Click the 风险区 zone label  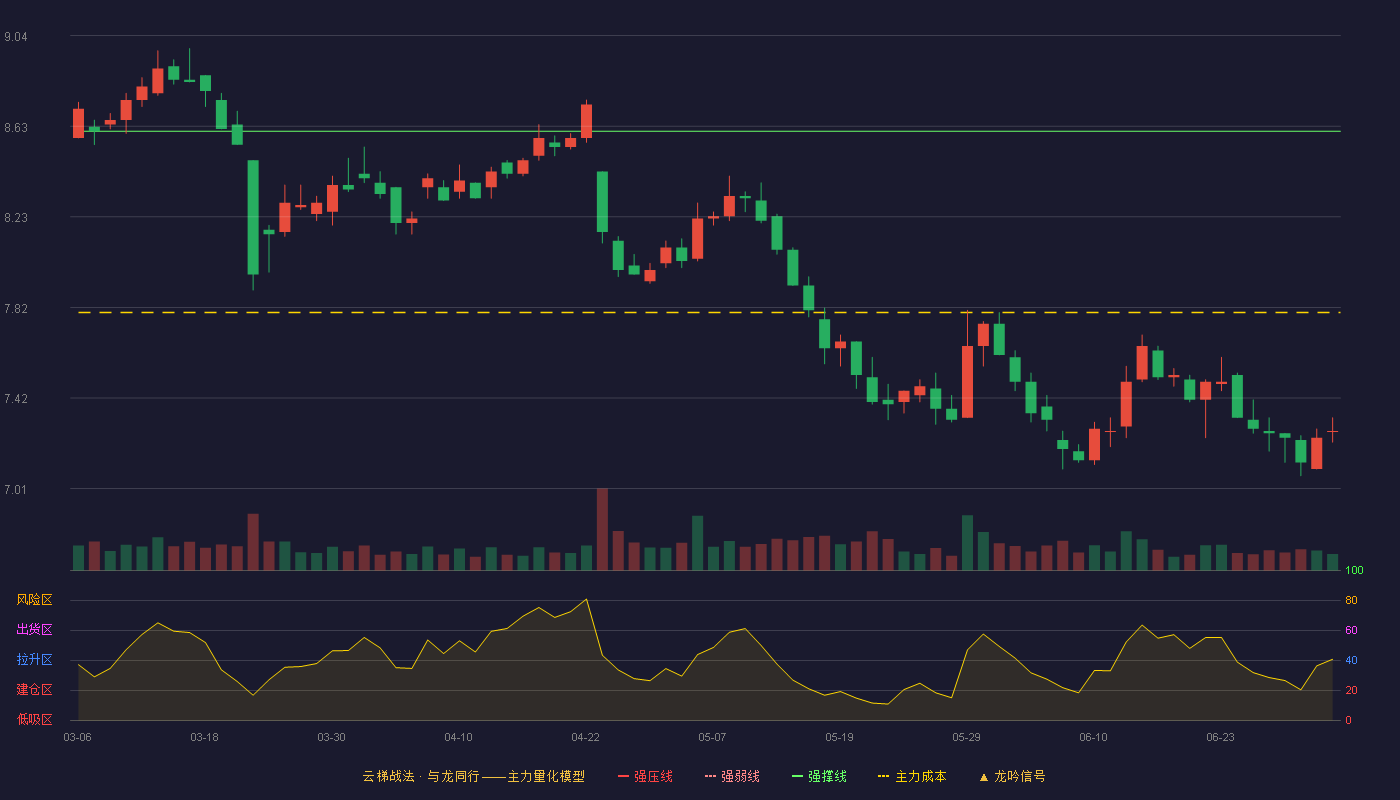click(34, 600)
